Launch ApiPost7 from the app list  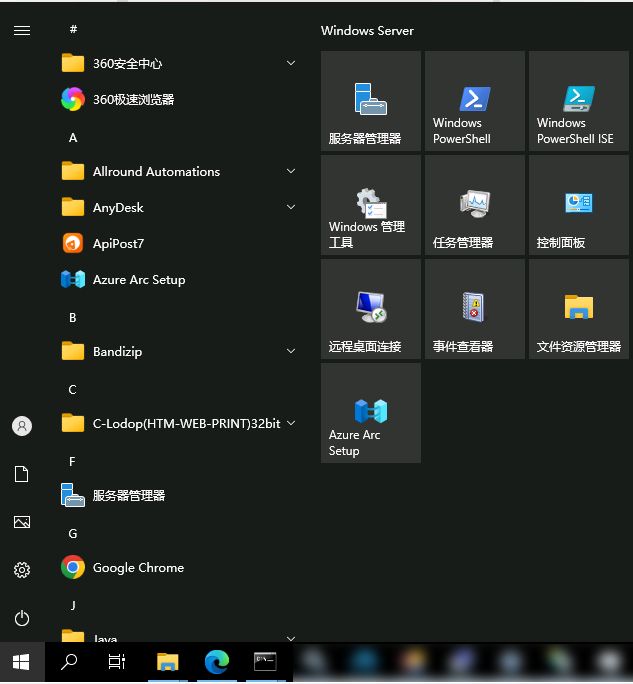point(179,243)
